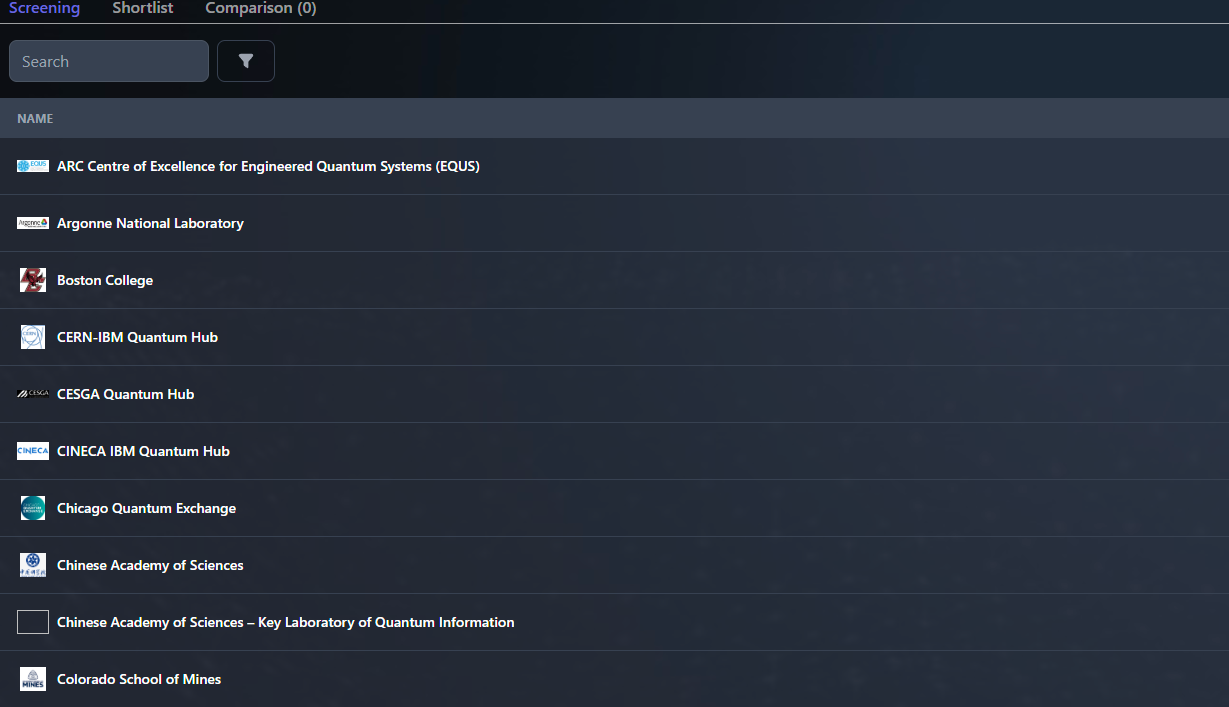
Task: Click the CESGA logo icon
Action: (x=33, y=394)
